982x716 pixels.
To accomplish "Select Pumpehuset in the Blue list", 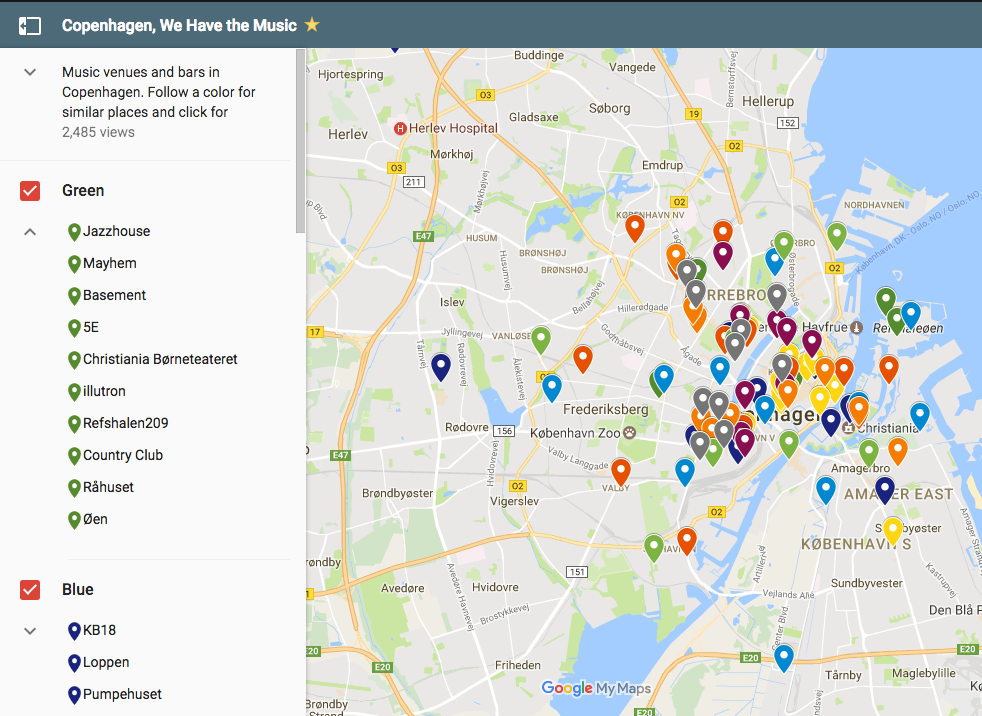I will (123, 694).
